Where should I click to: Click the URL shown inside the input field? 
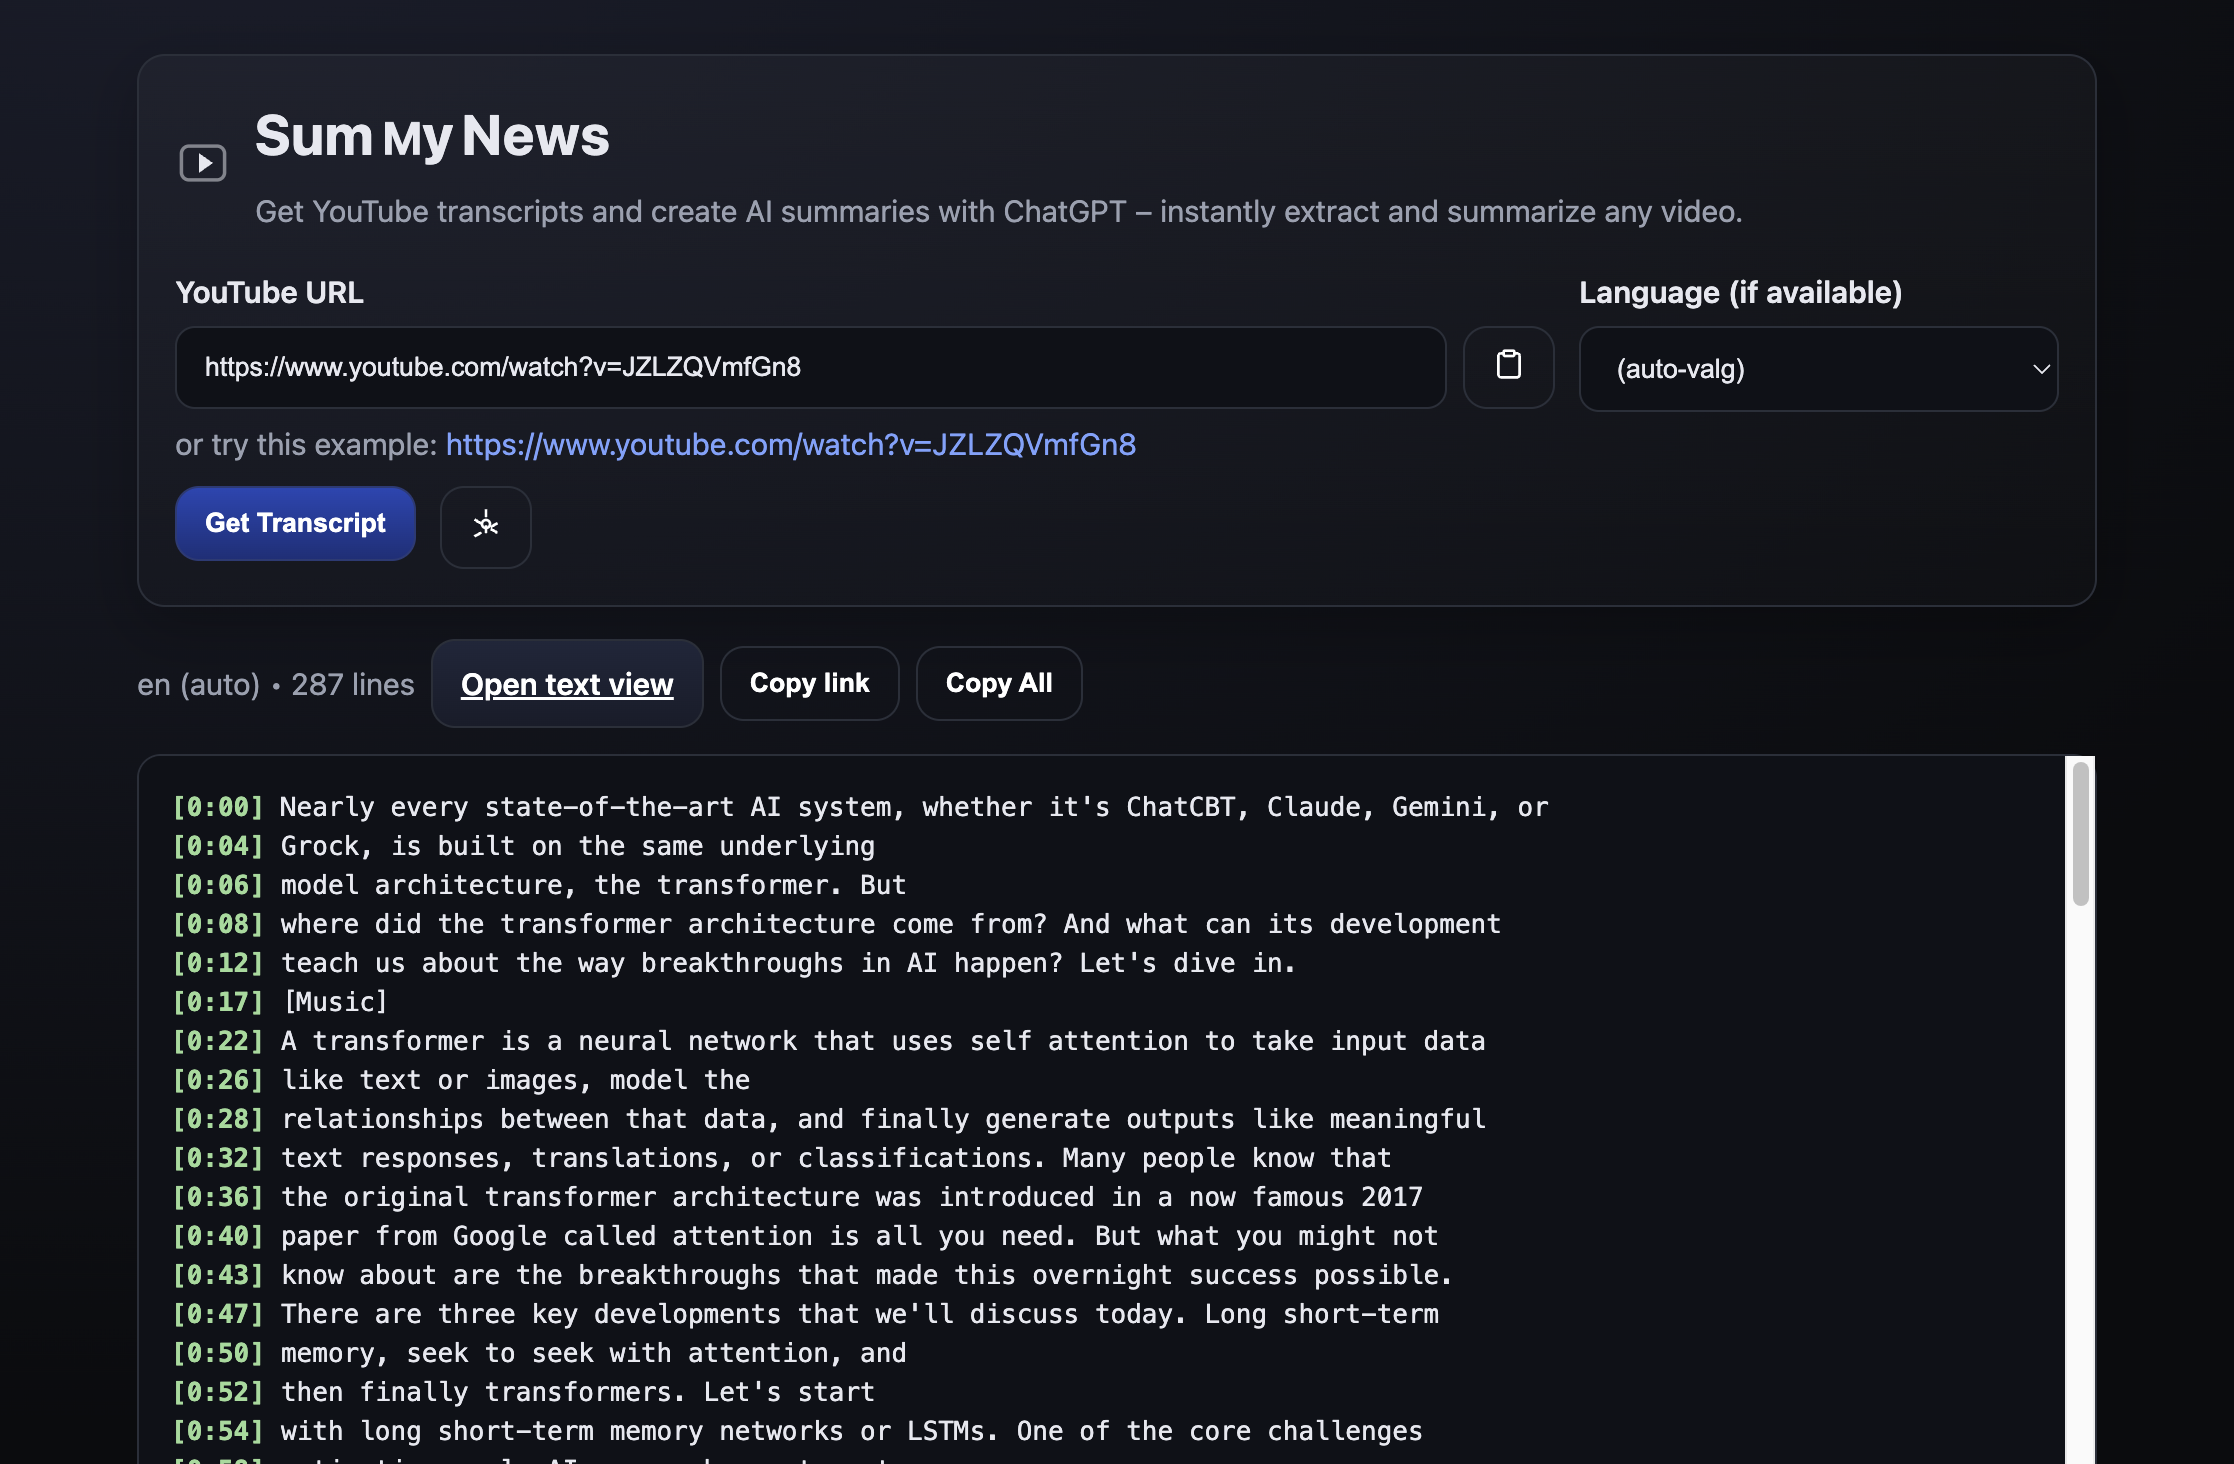tap(502, 367)
